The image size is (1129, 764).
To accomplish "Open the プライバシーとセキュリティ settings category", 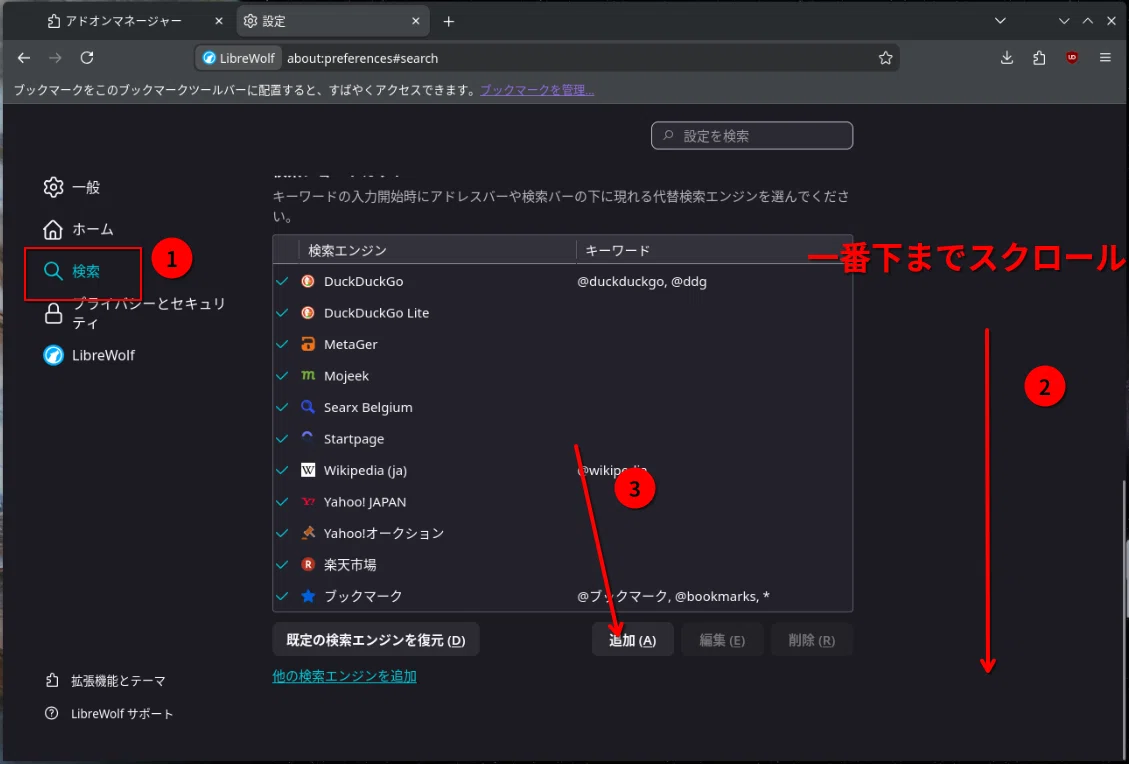I will [135, 313].
